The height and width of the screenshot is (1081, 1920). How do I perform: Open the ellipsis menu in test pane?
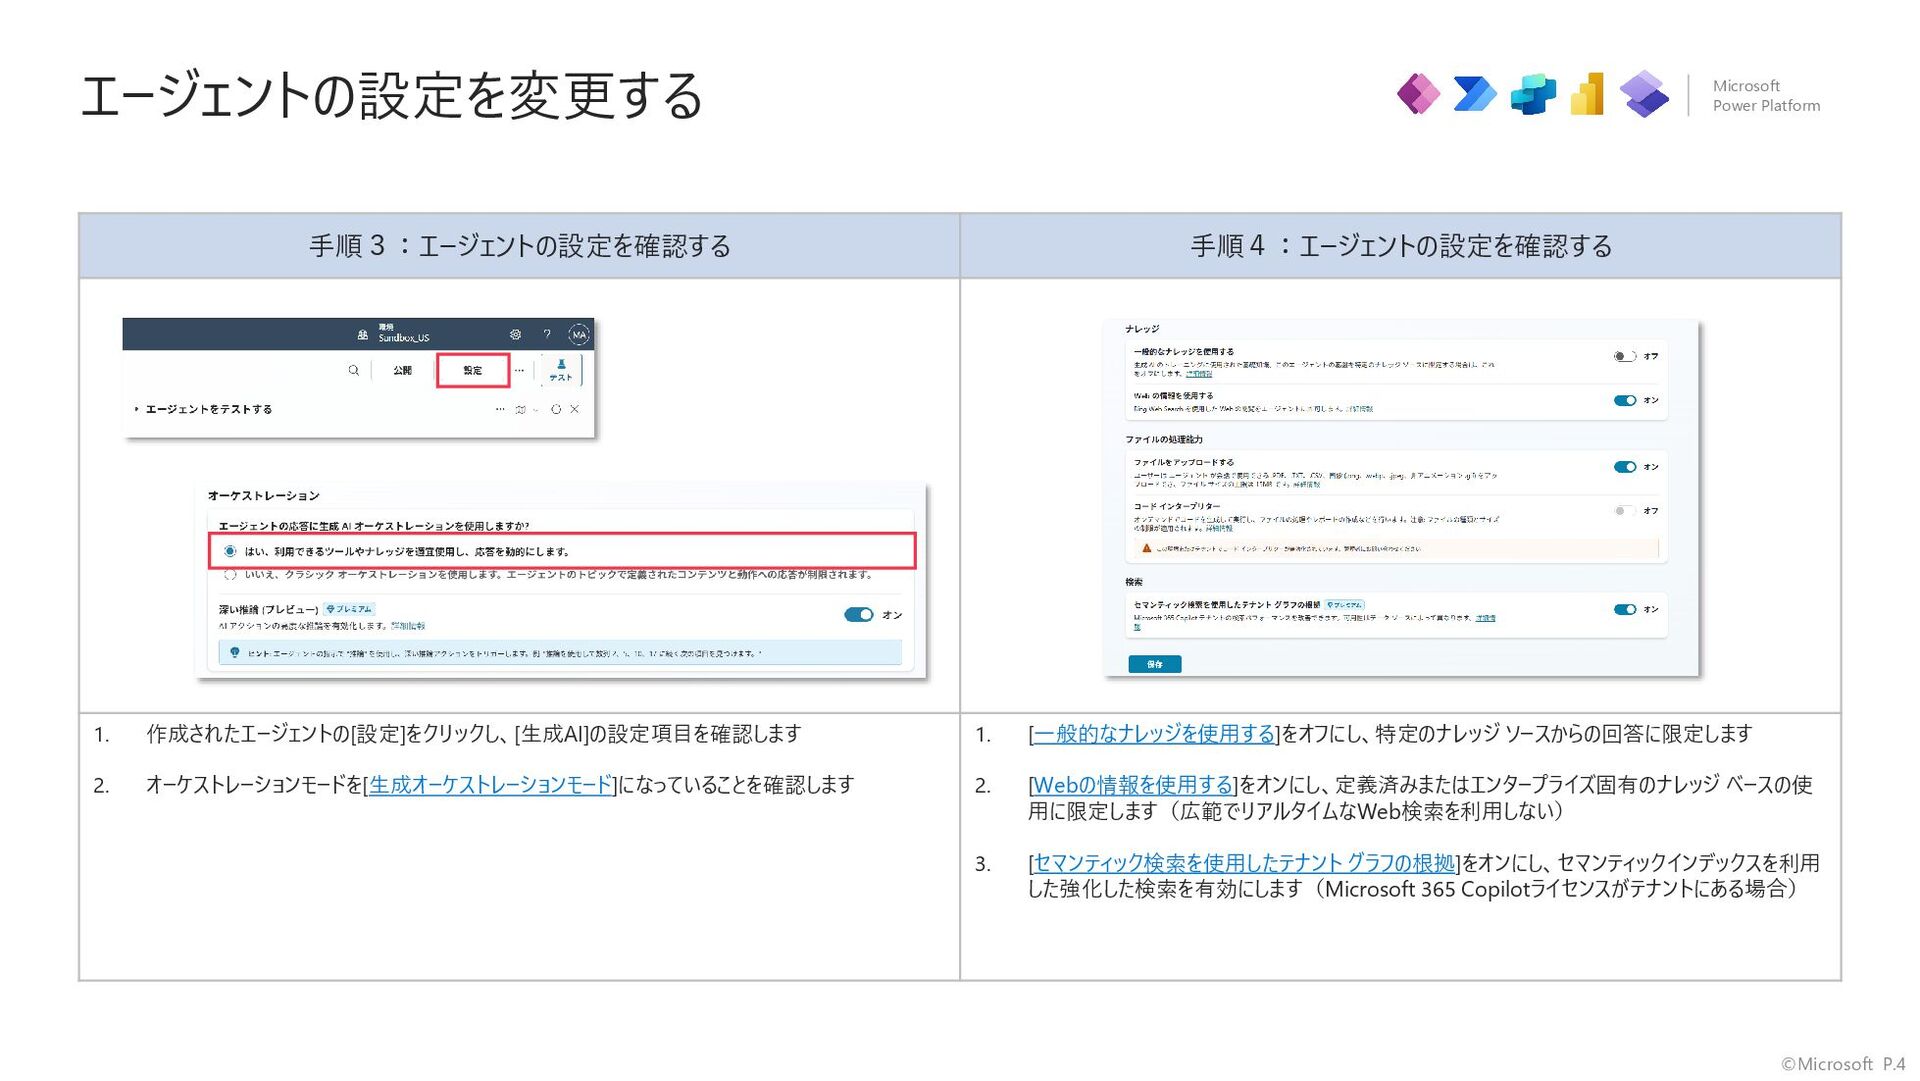[x=500, y=409]
